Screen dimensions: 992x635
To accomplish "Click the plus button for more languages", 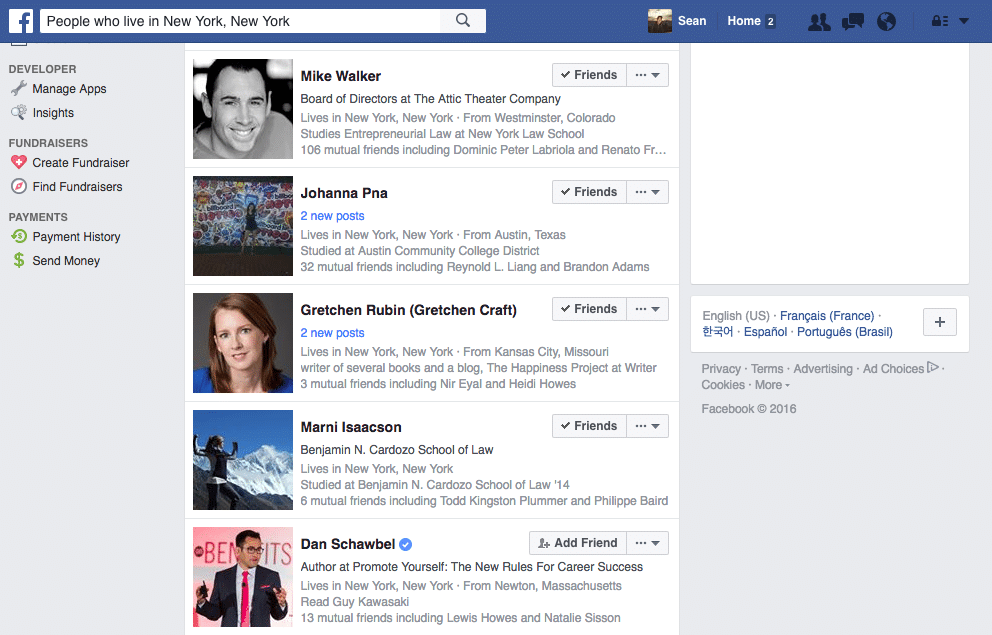I will point(939,322).
